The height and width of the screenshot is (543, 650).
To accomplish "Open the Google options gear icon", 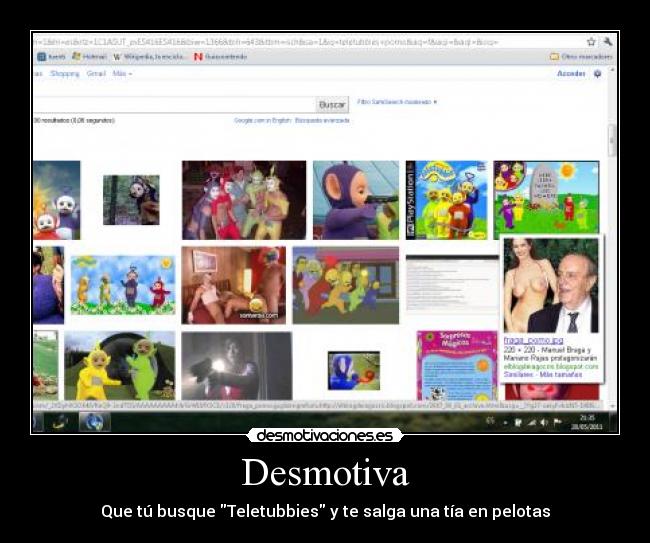I will pyautogui.click(x=597, y=73).
